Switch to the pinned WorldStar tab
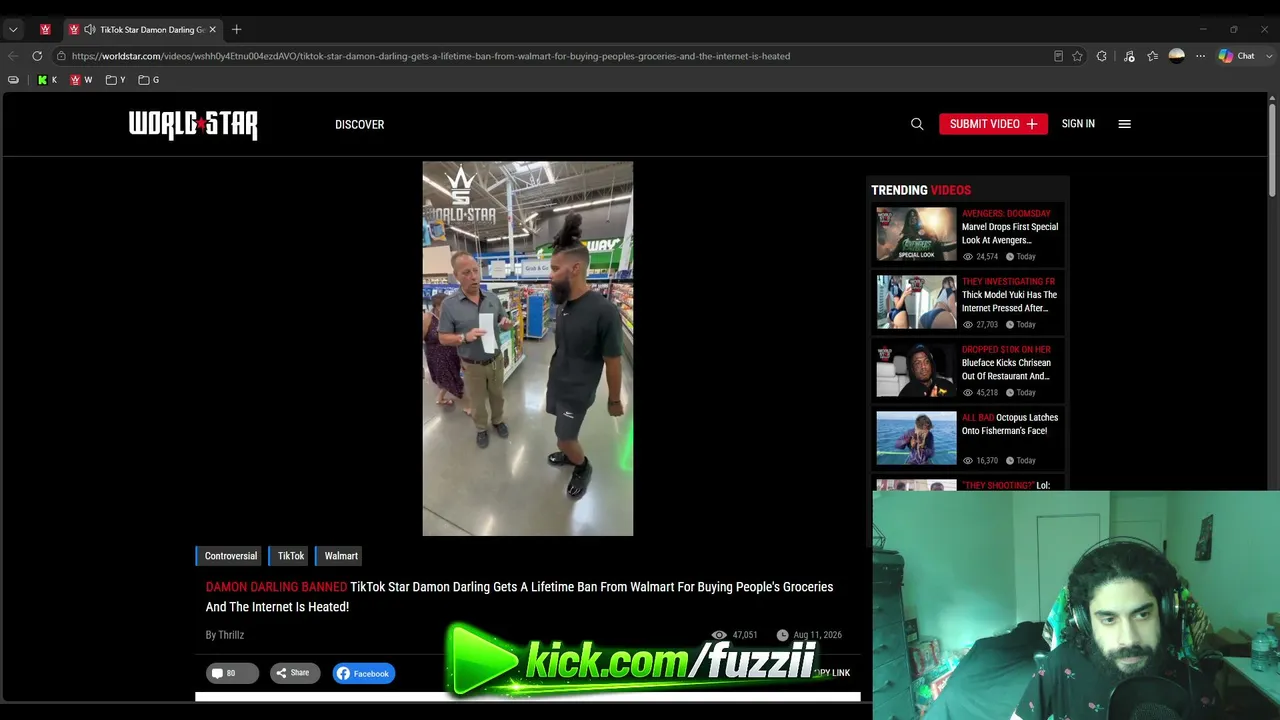 (45, 30)
